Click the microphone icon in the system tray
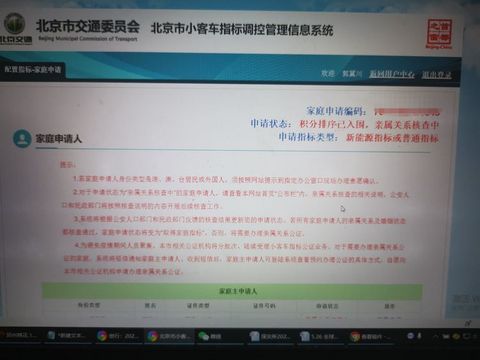 tap(420, 336)
